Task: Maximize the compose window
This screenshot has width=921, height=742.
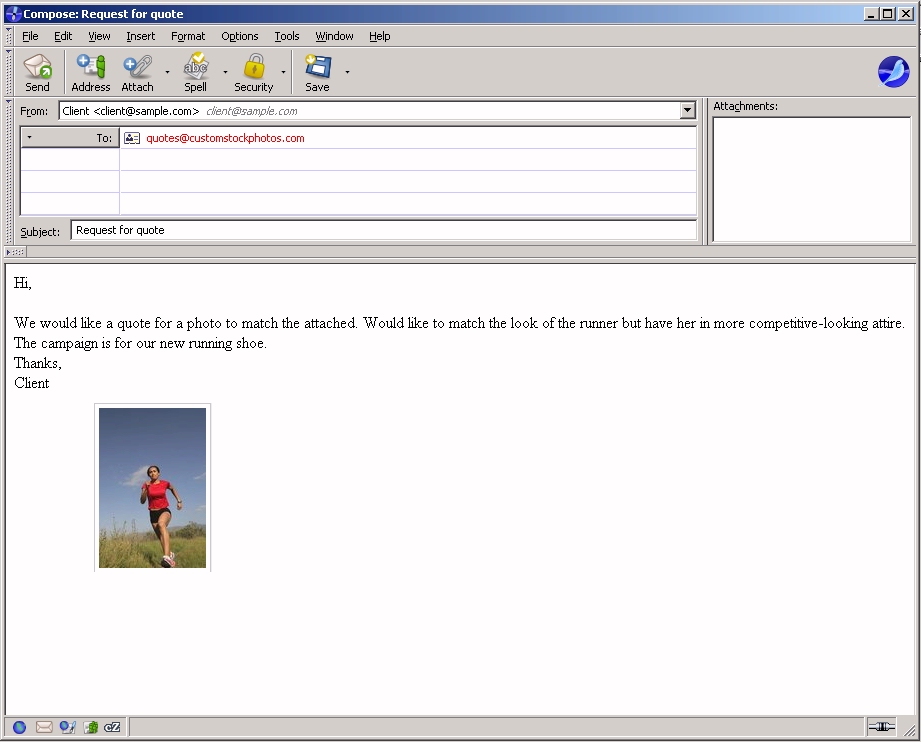Action: 888,14
